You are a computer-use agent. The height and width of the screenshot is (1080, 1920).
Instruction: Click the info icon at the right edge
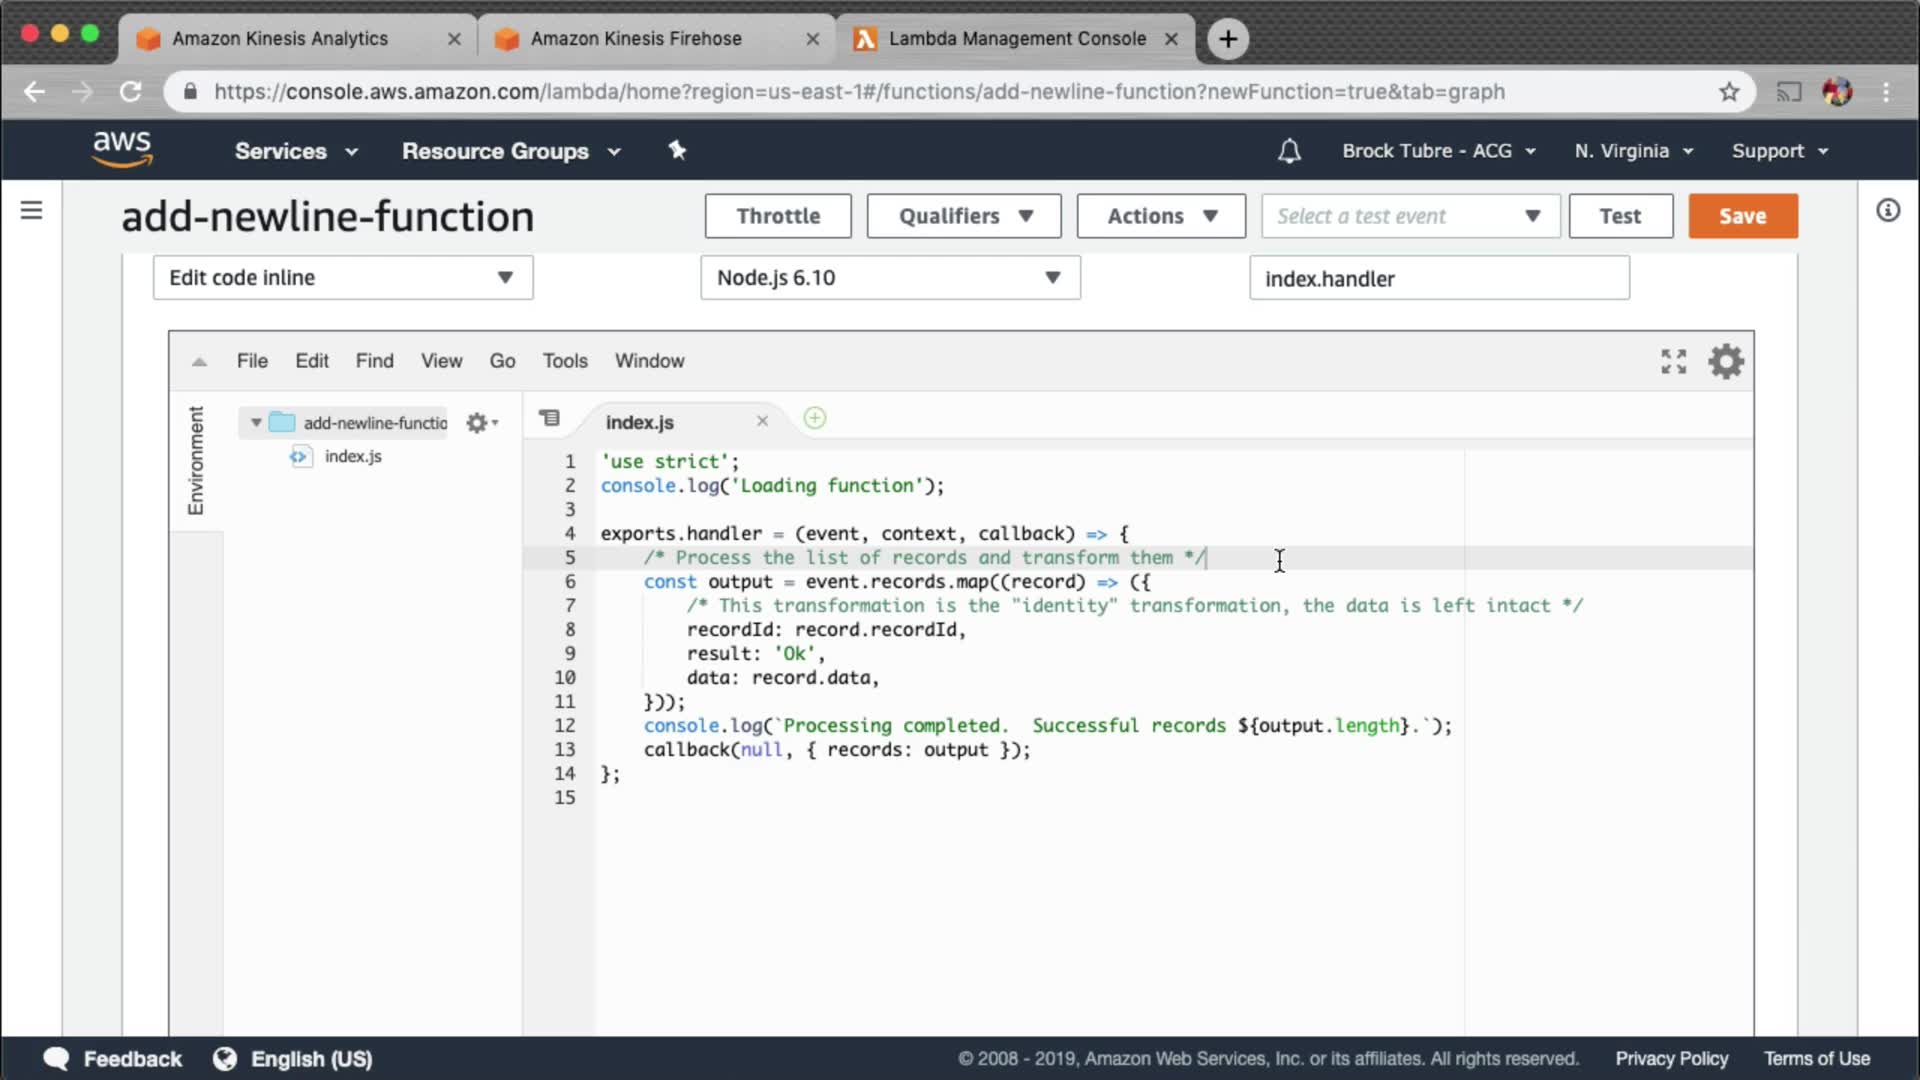pos(1887,210)
